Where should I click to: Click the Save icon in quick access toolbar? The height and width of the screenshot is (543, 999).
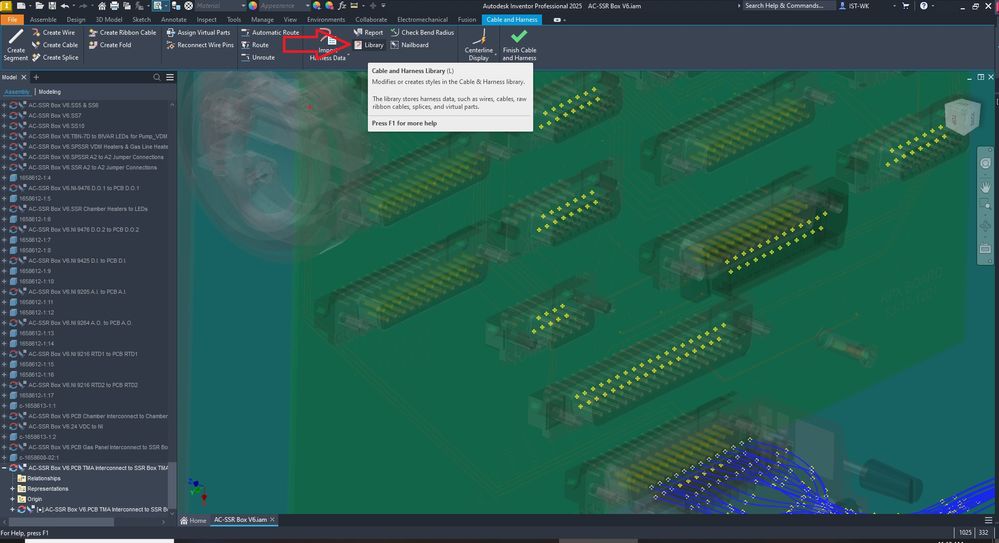[53, 6]
